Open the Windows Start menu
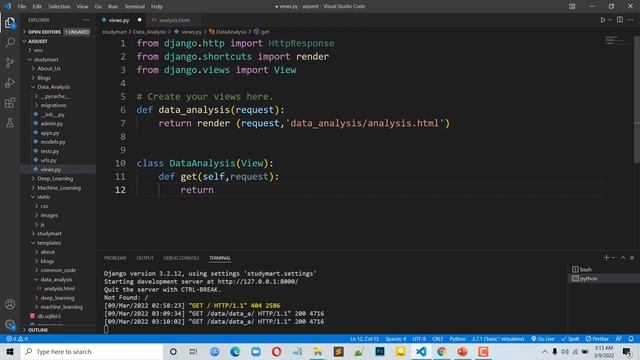The width and height of the screenshot is (640, 360). pyautogui.click(x=10, y=351)
